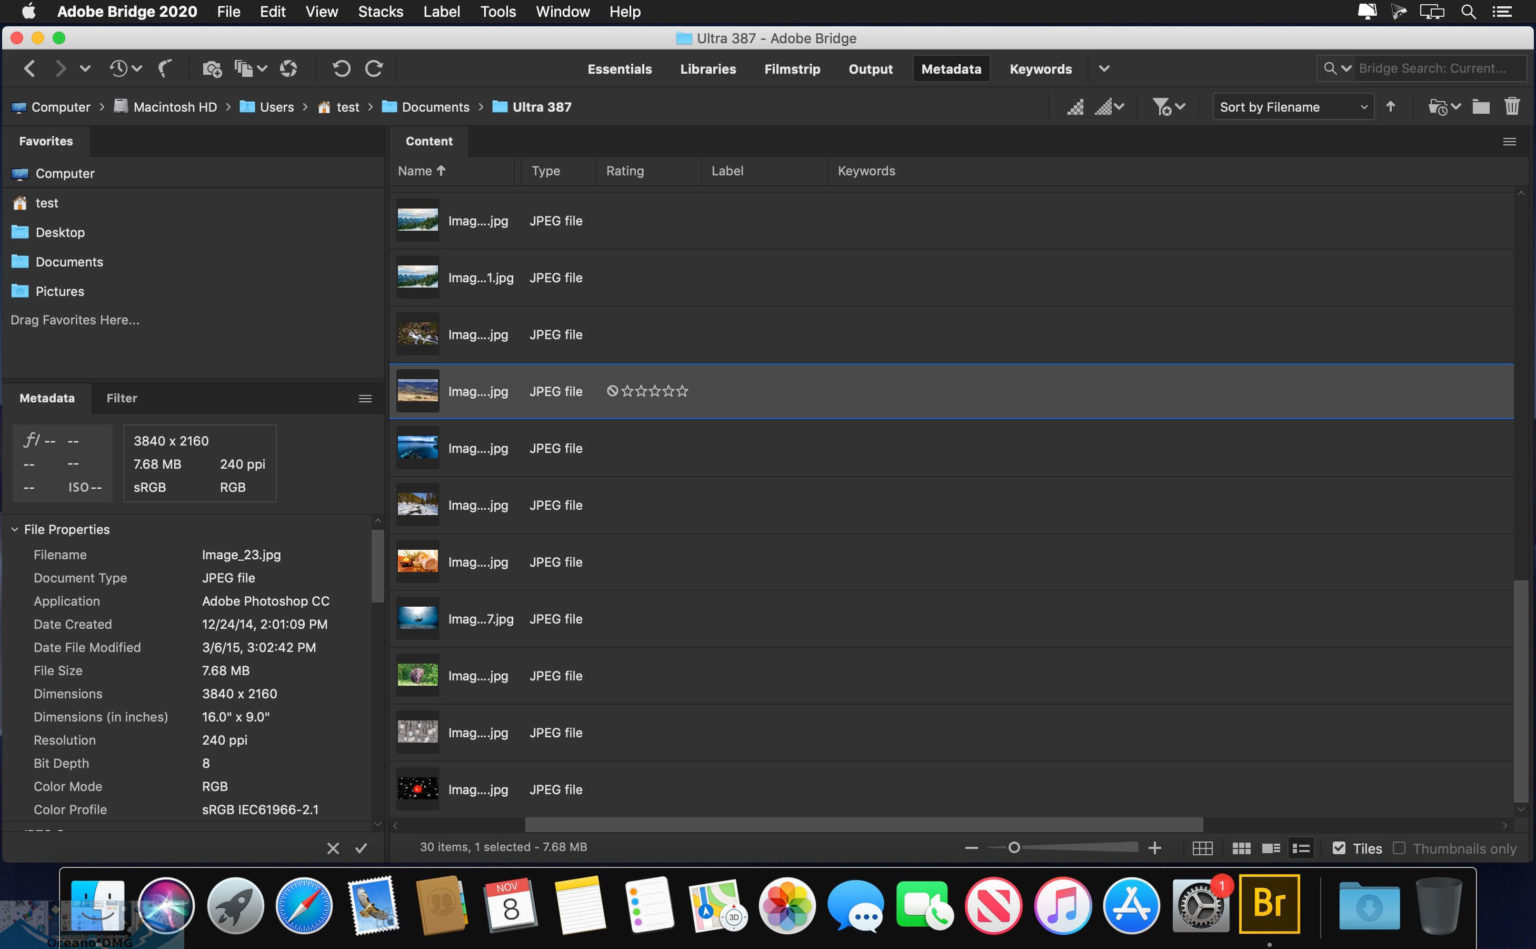This screenshot has height=949, width=1536.
Task: Uncheck the Tiles checkbox
Action: (1339, 848)
